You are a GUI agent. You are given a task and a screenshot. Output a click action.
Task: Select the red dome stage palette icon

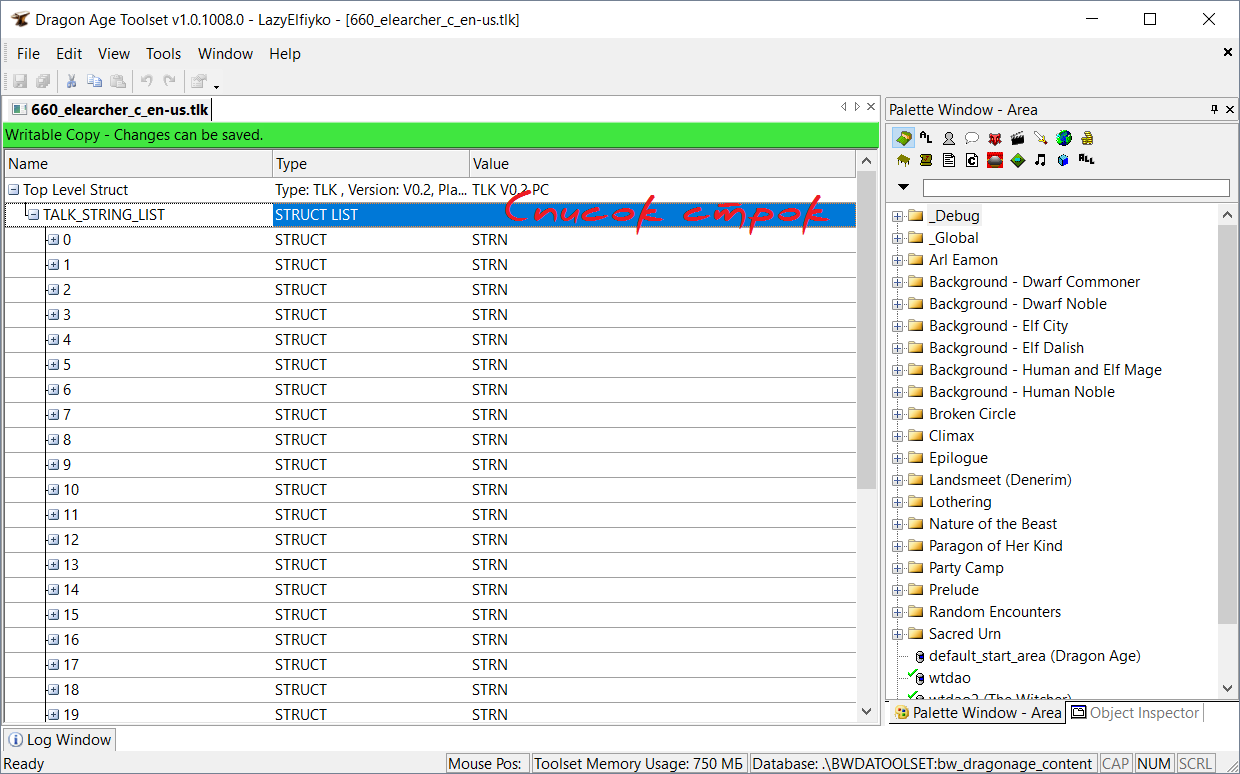(995, 160)
